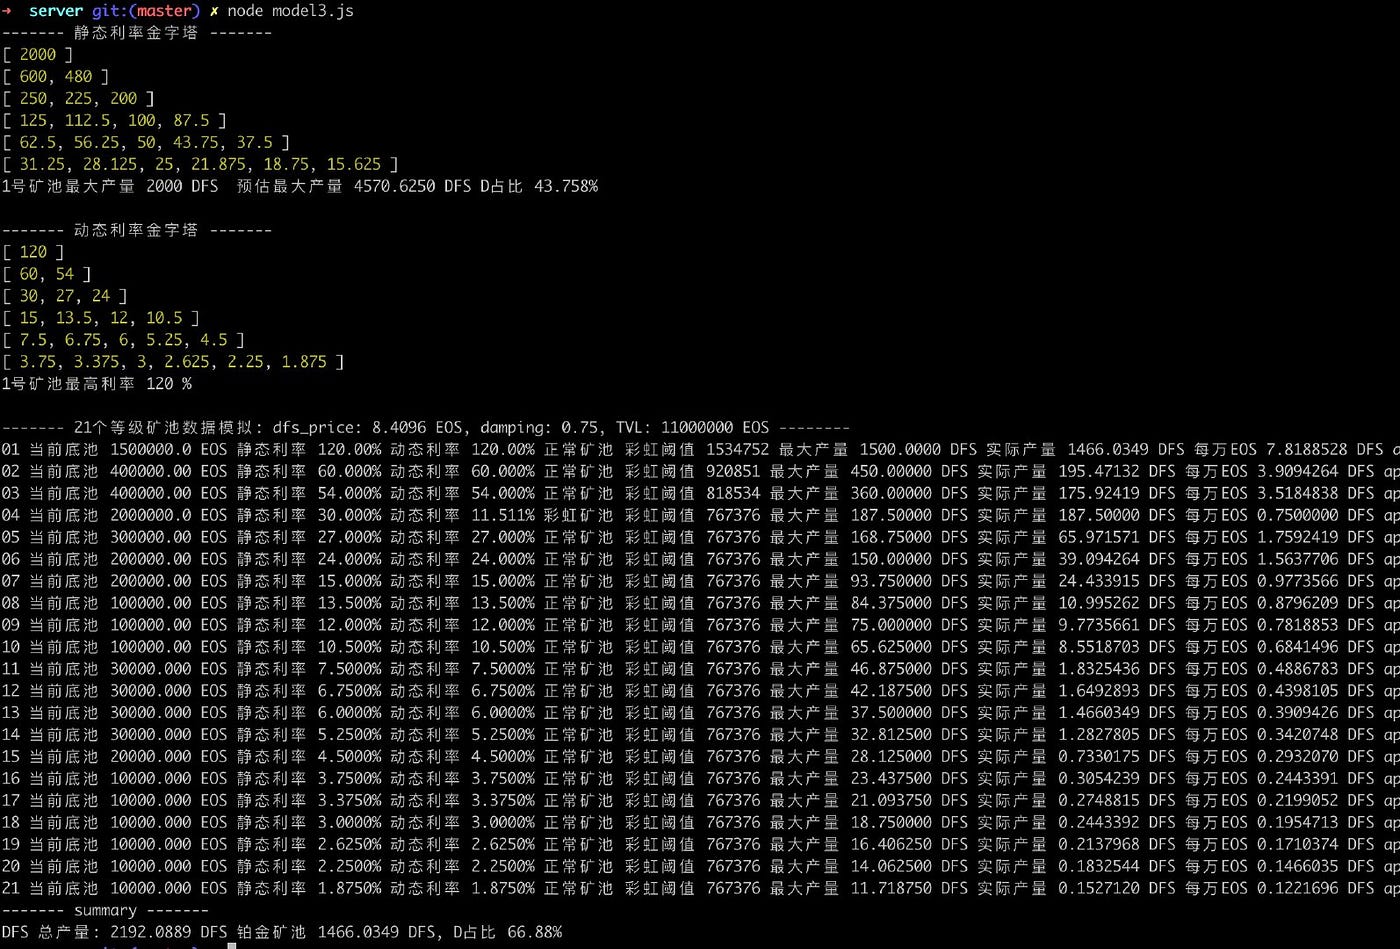This screenshot has width=1400, height=949.
Task: Click '1500000.0 EOS' in pool row 01
Action: tap(169, 450)
